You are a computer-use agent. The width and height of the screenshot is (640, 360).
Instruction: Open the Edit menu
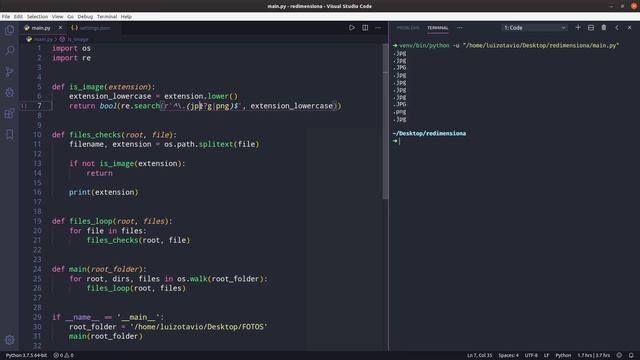click(x=18, y=17)
